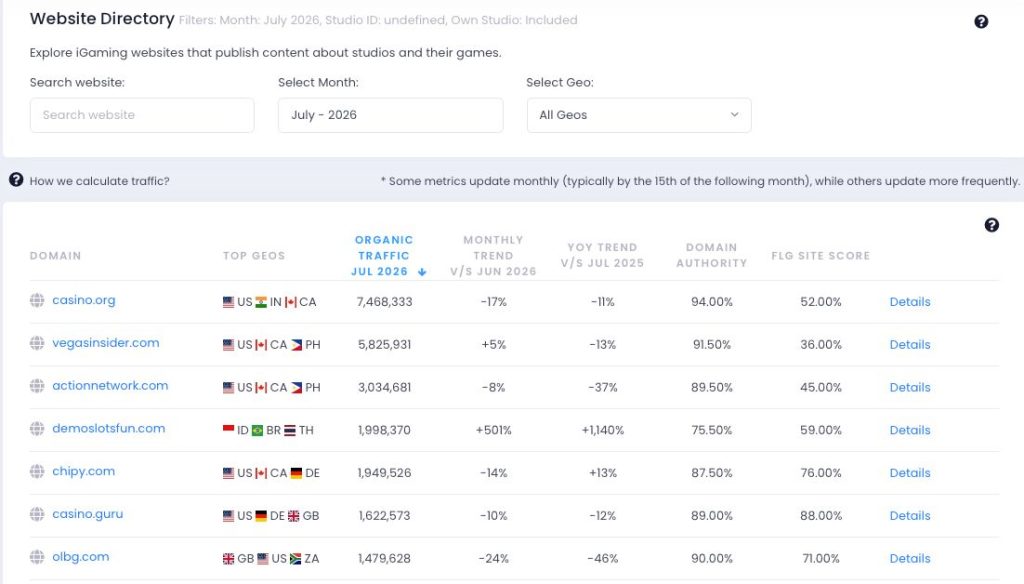The width and height of the screenshot is (1024, 584).
Task: Click the Indonesia flag in demoslotsfun.com row
Action: tap(229, 429)
